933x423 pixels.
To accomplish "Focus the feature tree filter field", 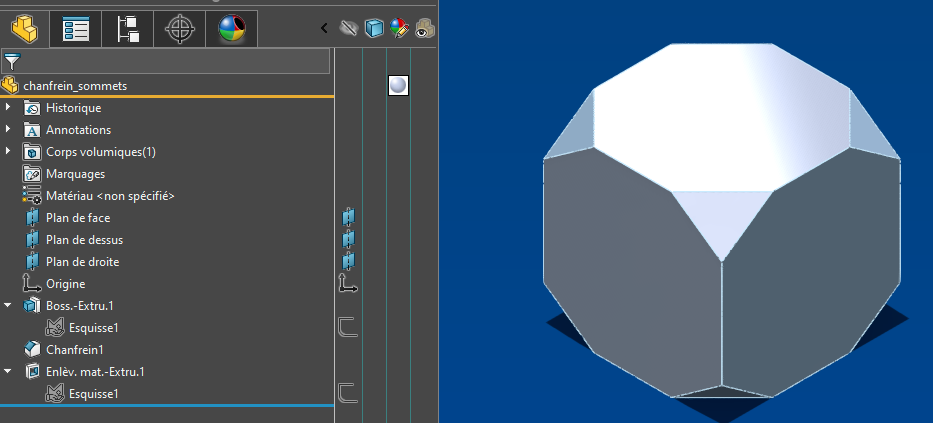I will 165,61.
